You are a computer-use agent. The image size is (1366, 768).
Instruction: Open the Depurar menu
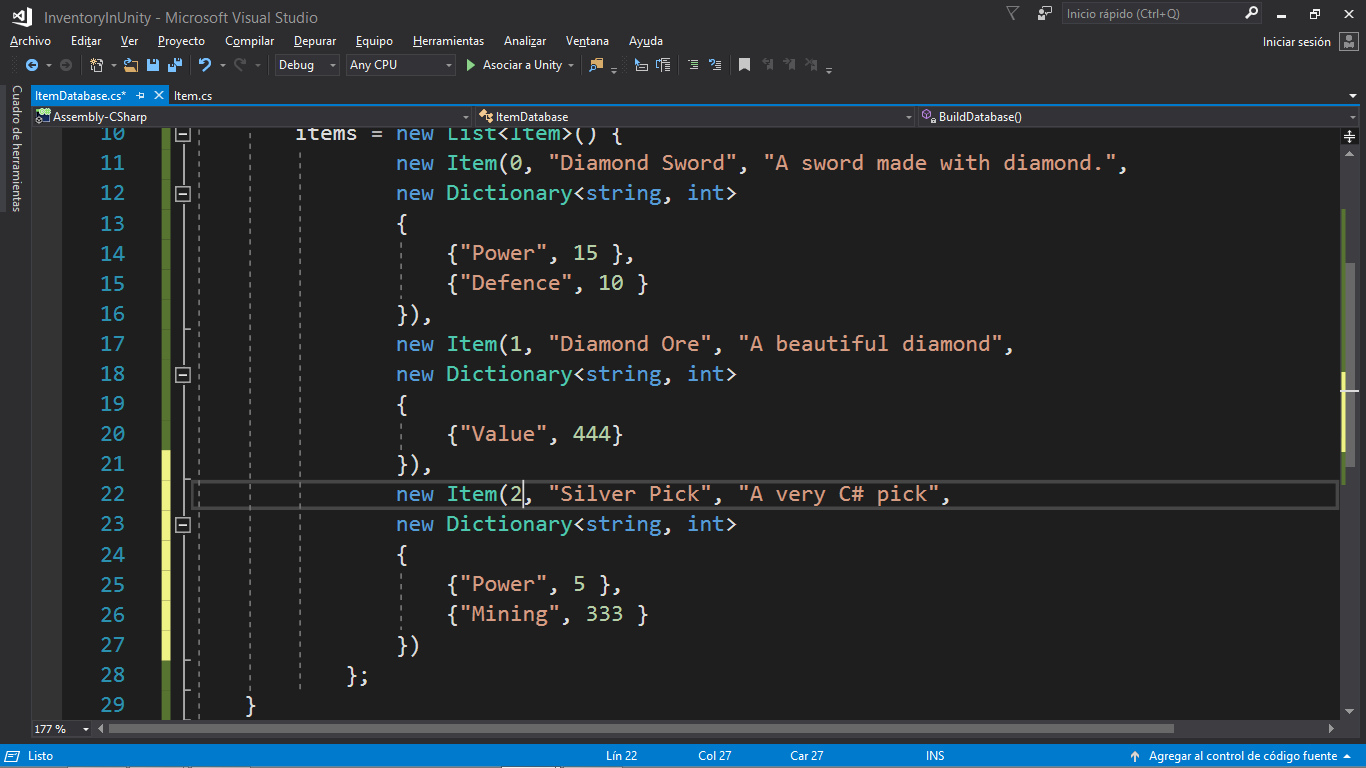(315, 41)
